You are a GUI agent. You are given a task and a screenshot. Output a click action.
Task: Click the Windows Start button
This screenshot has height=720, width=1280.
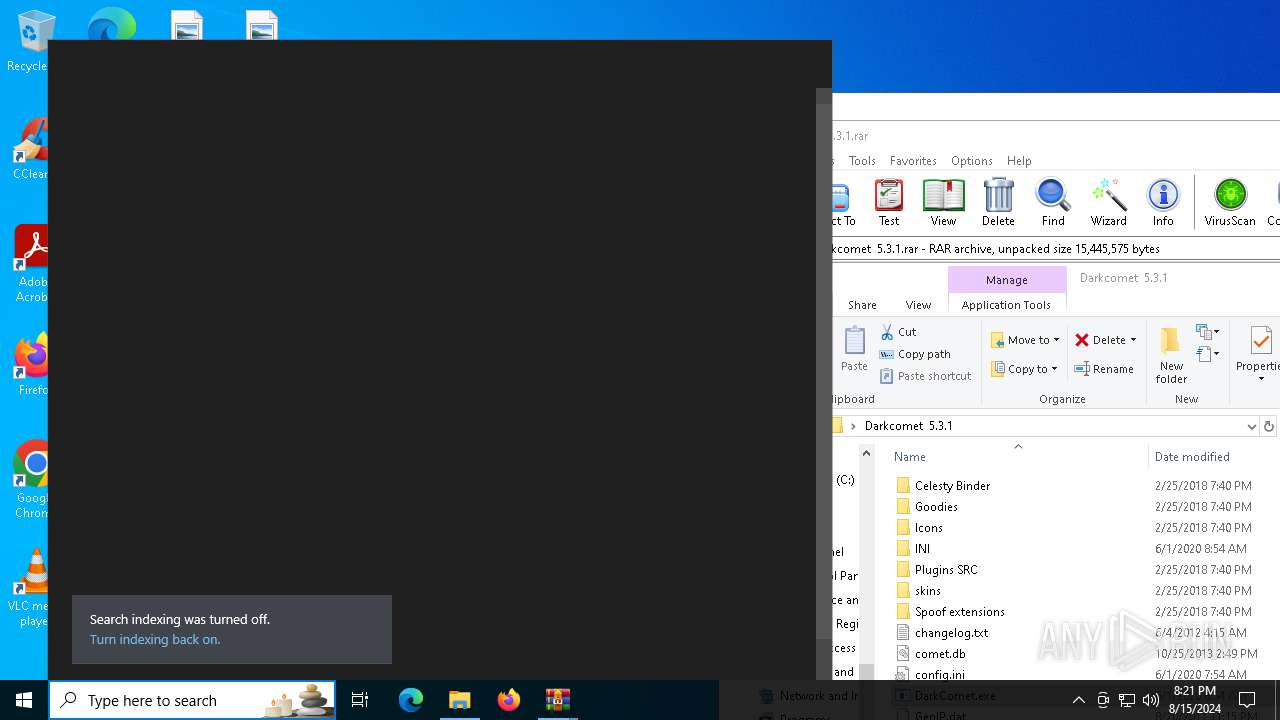pyautogui.click(x=24, y=700)
